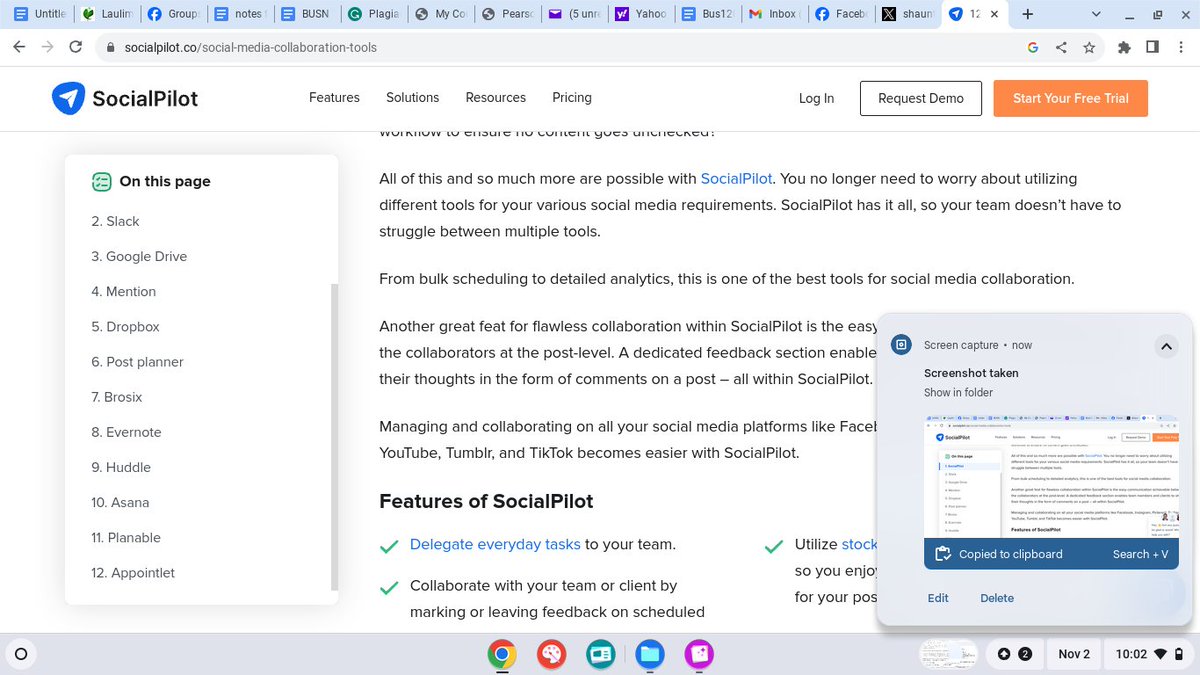
Task: Bookmark this page with the star icon
Action: (x=1089, y=47)
